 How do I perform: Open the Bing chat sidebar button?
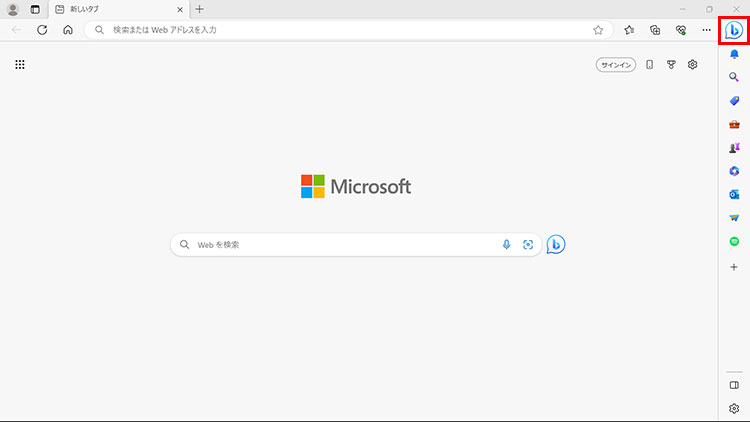[734, 30]
